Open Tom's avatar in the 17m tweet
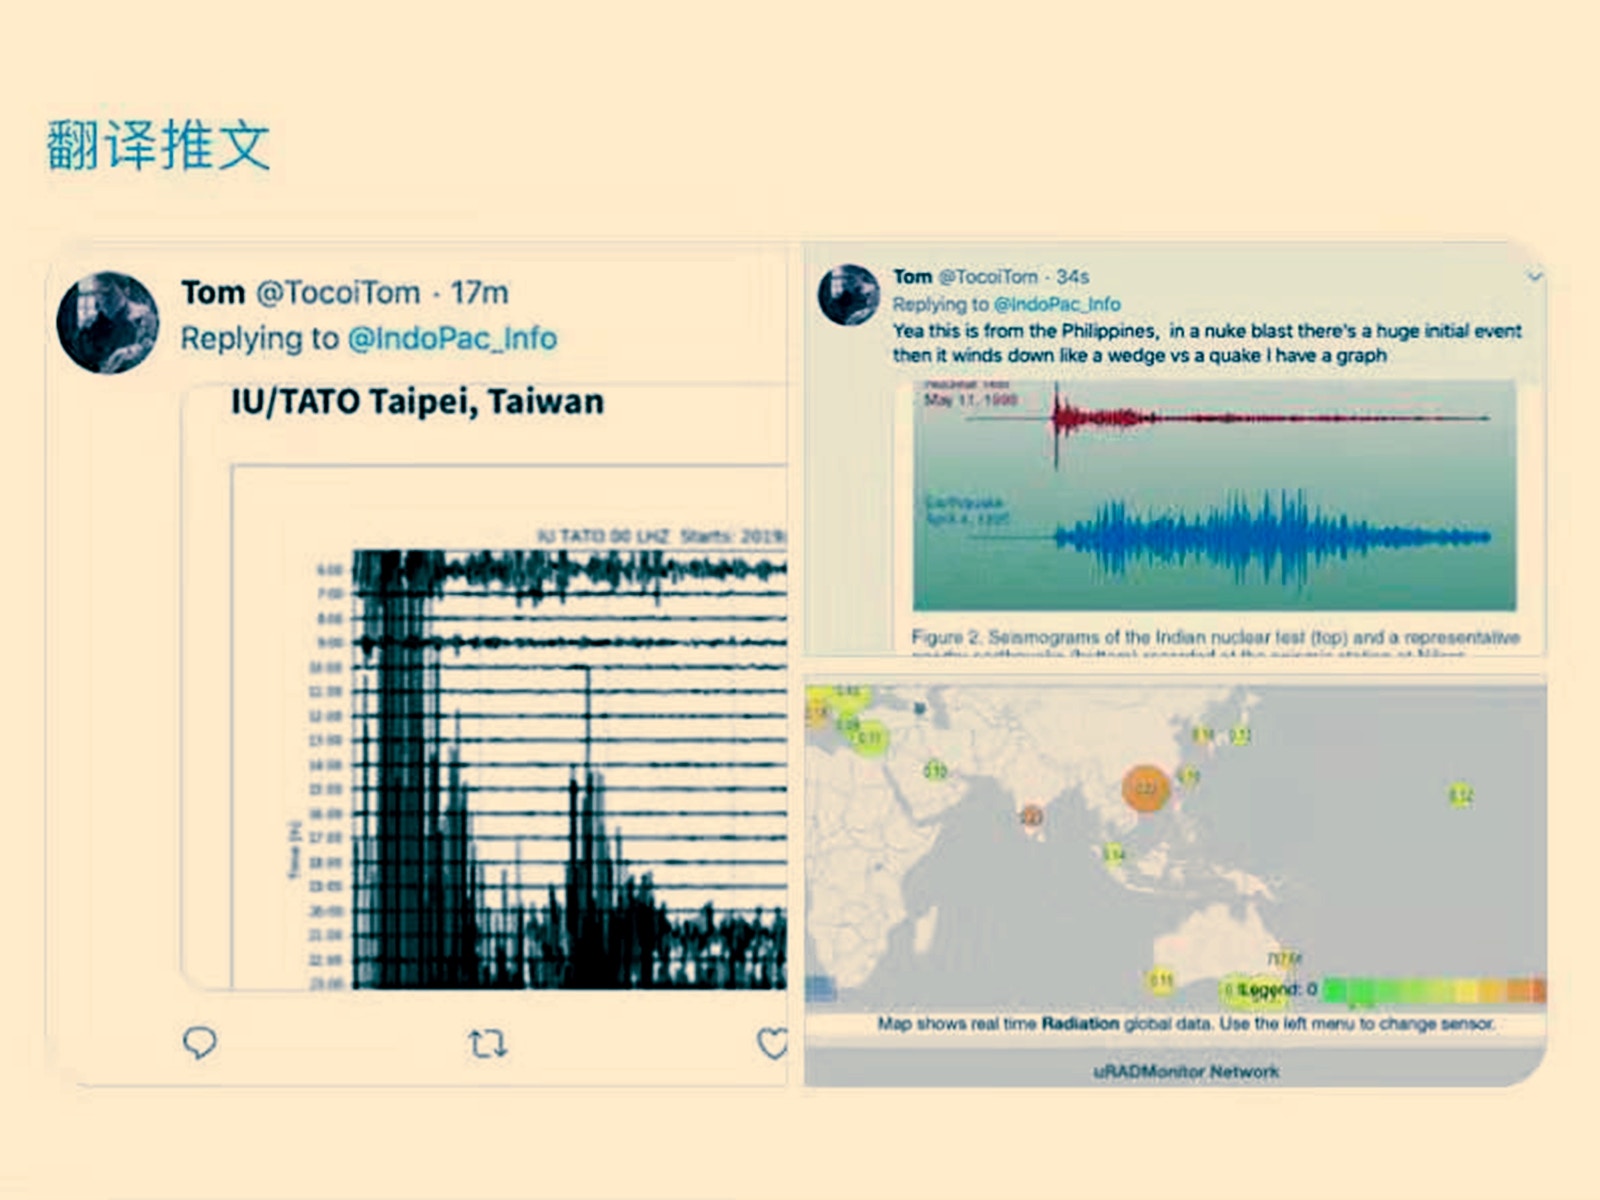The height and width of the screenshot is (1200, 1600). (x=108, y=322)
